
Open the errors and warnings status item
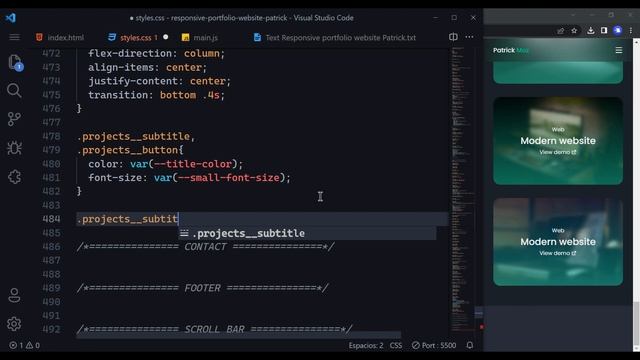[x=24, y=345]
